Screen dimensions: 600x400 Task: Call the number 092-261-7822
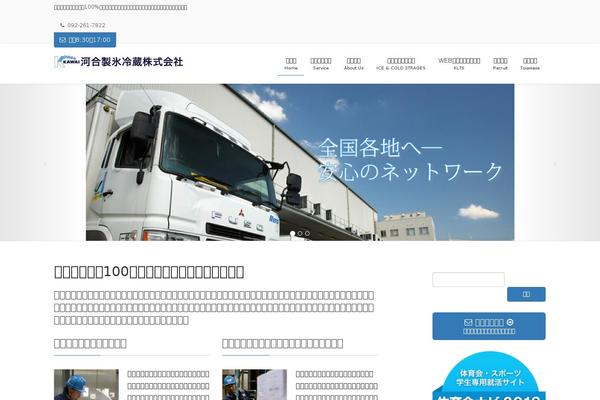pyautogui.click(x=86, y=25)
